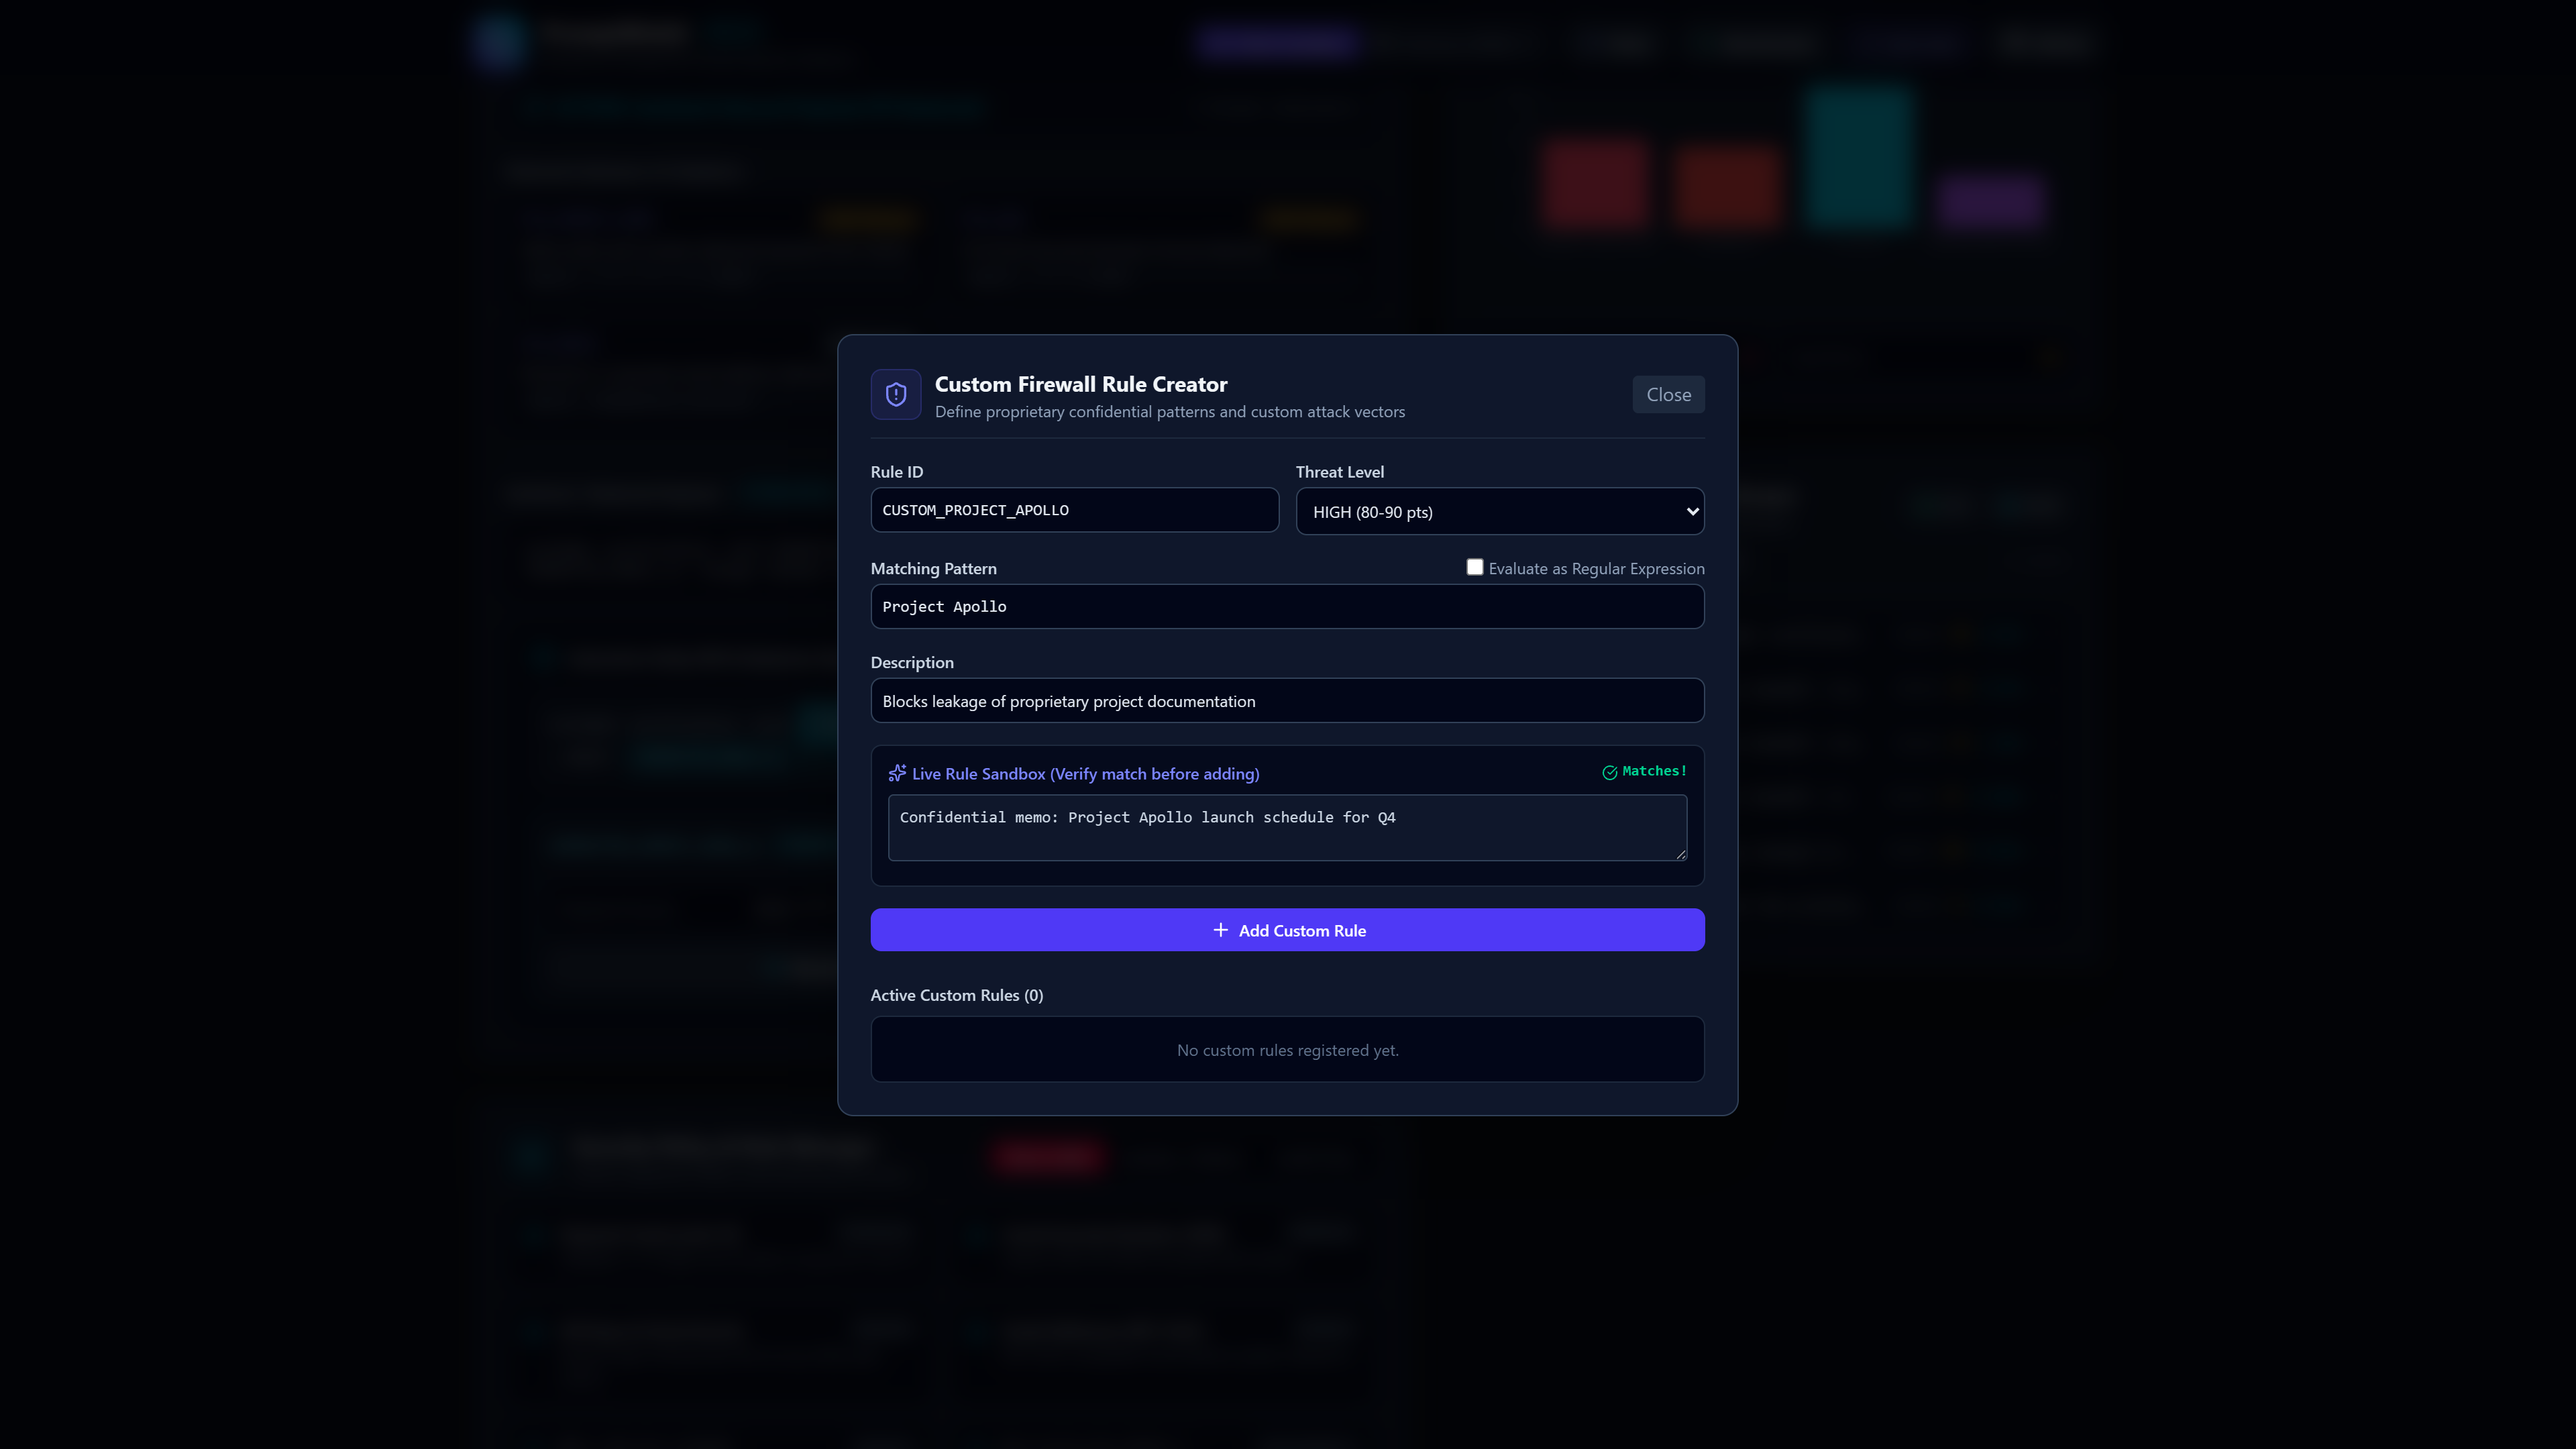Screen dimensions: 2576x1449
Task: Click the checkmark icon next to Matches!
Action: coord(1609,772)
